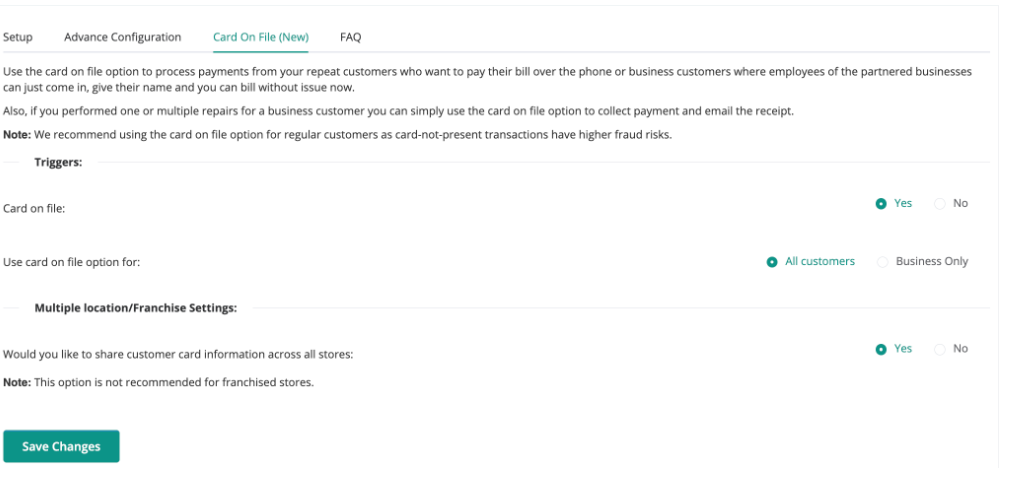1010x480 pixels.
Task: Select the Card On File (New) tab
Action: (x=260, y=37)
